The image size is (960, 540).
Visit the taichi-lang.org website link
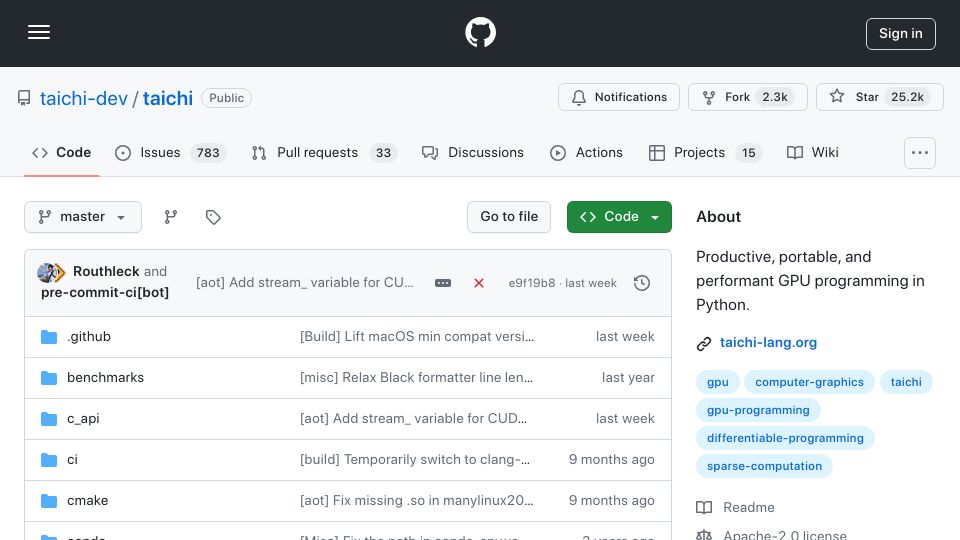tap(768, 342)
